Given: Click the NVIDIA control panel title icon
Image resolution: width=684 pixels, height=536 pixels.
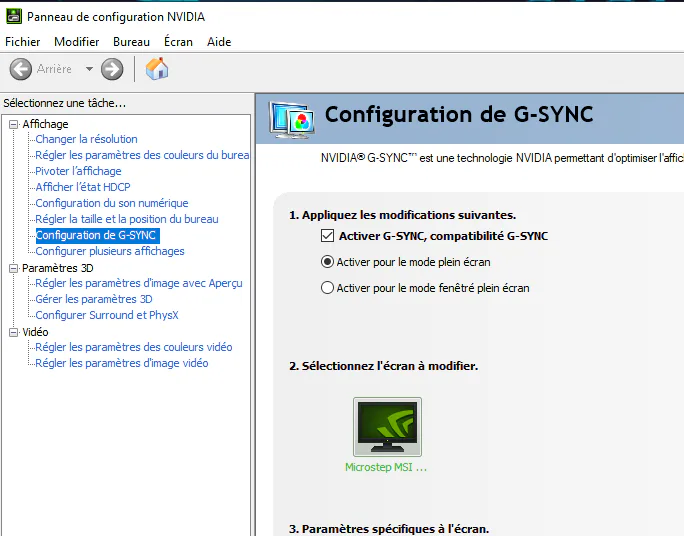Looking at the screenshot, I should coord(14,16).
